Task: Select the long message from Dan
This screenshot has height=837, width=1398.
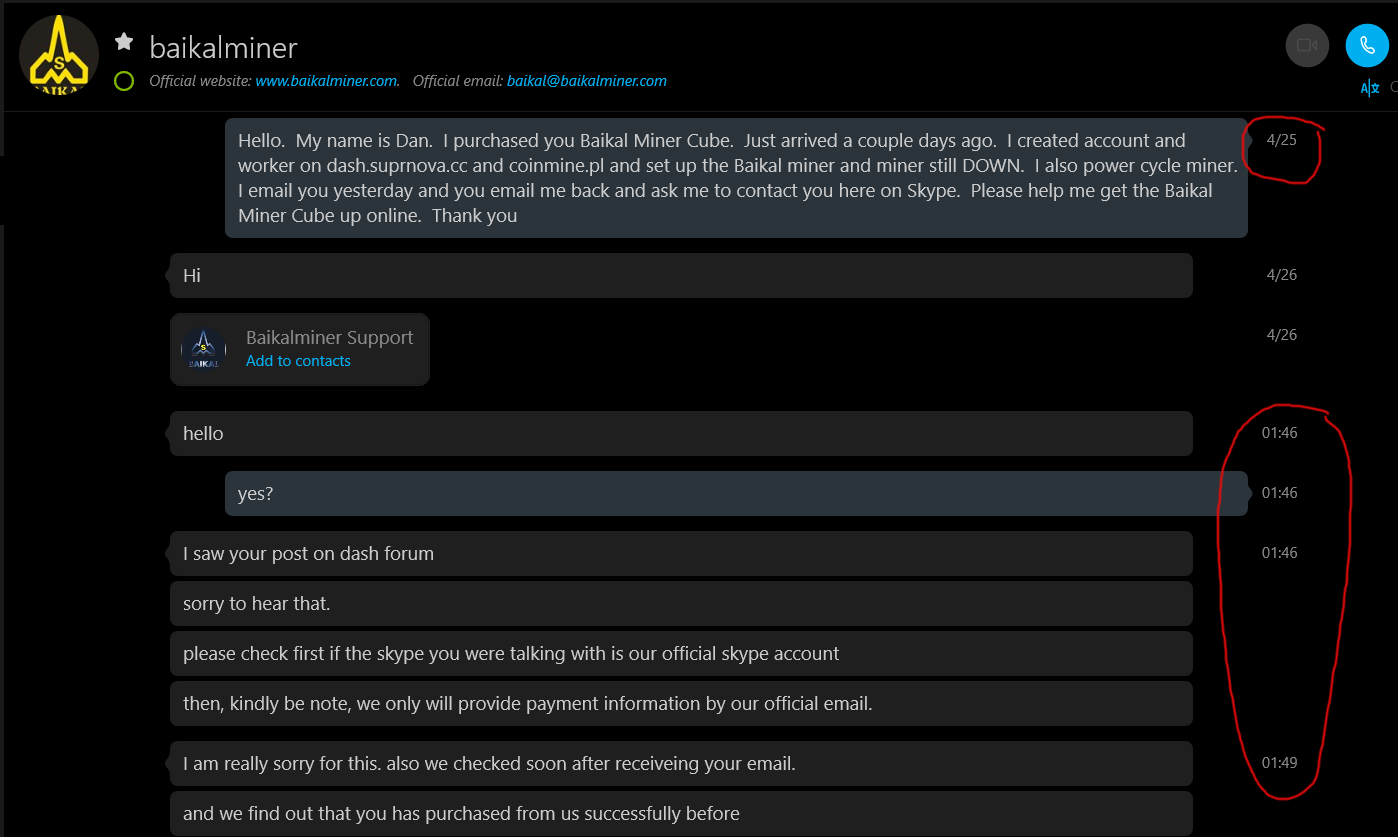Action: (736, 178)
